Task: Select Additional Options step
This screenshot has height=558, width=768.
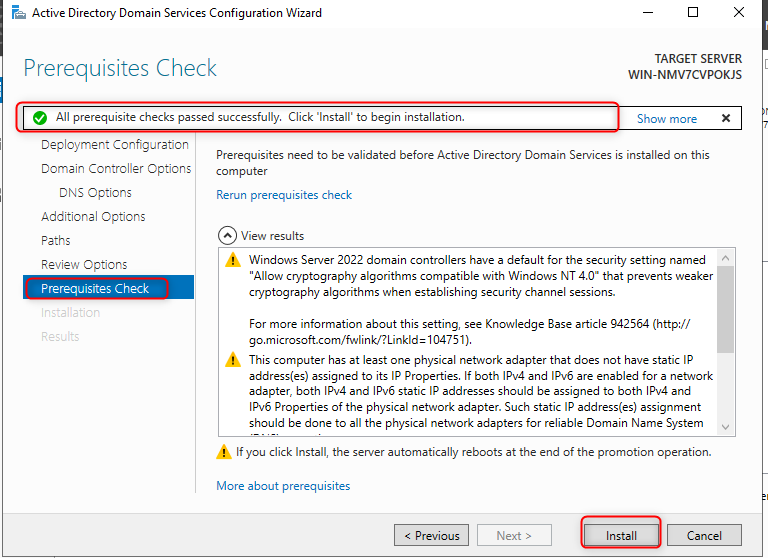Action: (x=93, y=217)
